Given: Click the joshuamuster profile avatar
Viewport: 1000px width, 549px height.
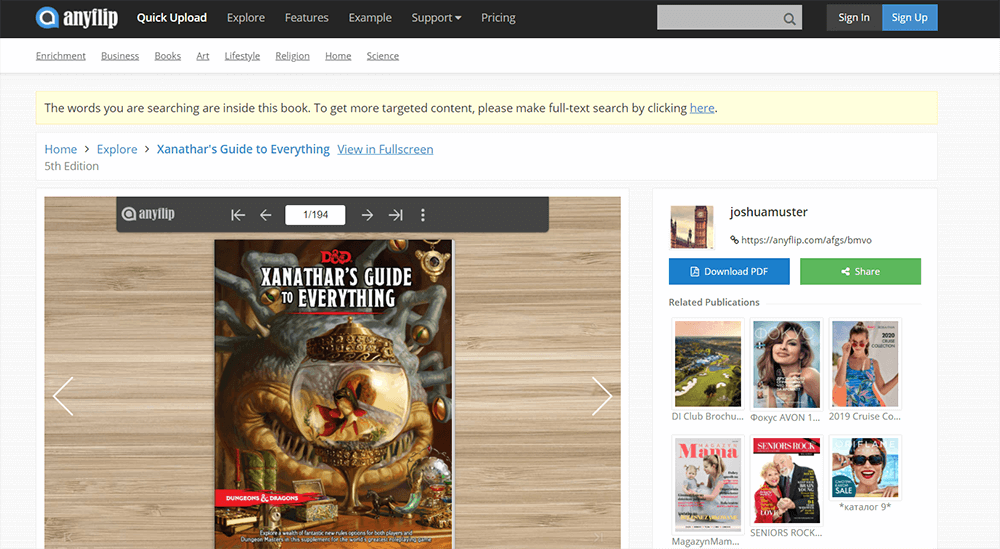Looking at the screenshot, I should coord(691,226).
